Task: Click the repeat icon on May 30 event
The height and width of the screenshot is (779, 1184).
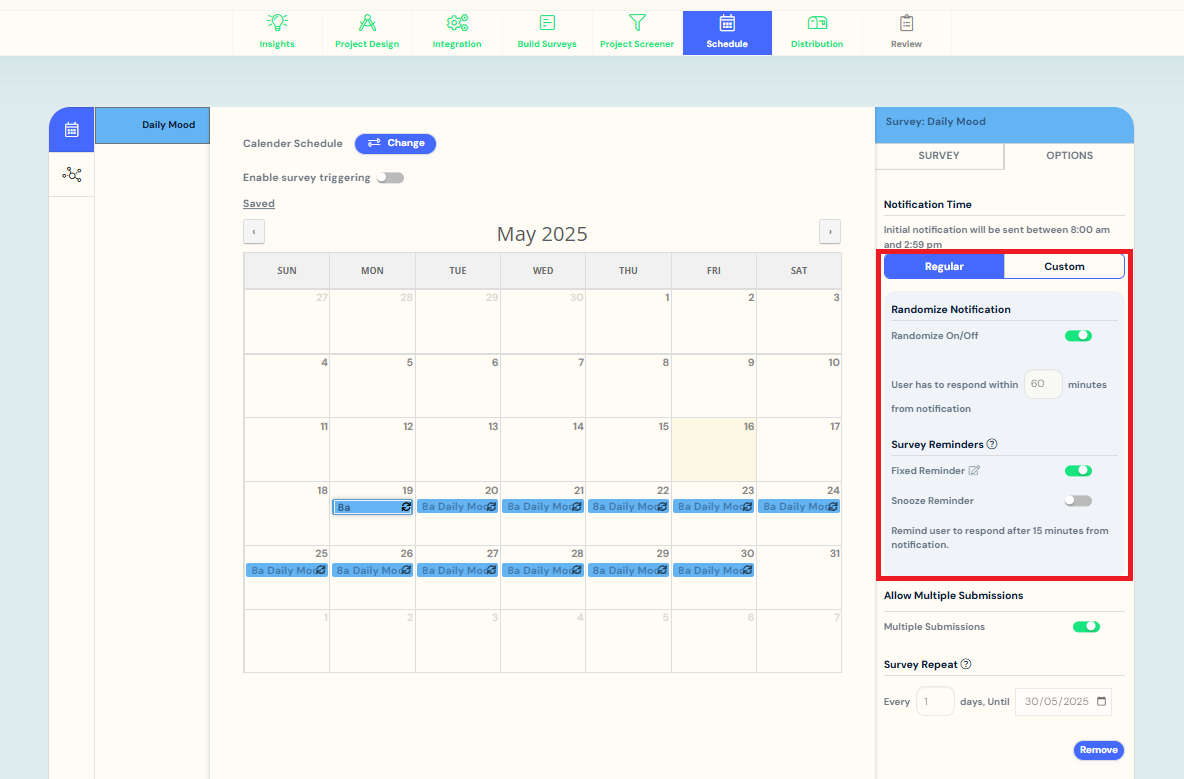Action: pos(748,570)
